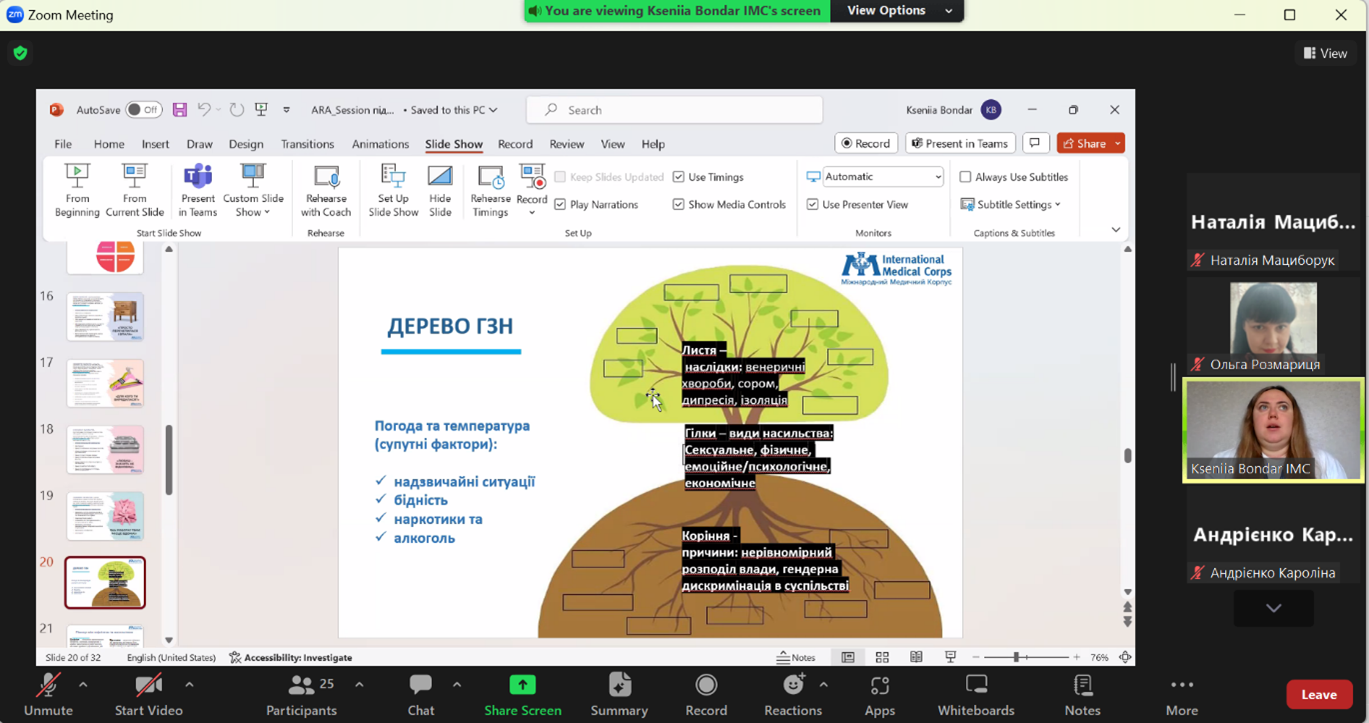Click the Zoom View button
Image resolution: width=1369 pixels, height=723 pixels.
[1326, 53]
